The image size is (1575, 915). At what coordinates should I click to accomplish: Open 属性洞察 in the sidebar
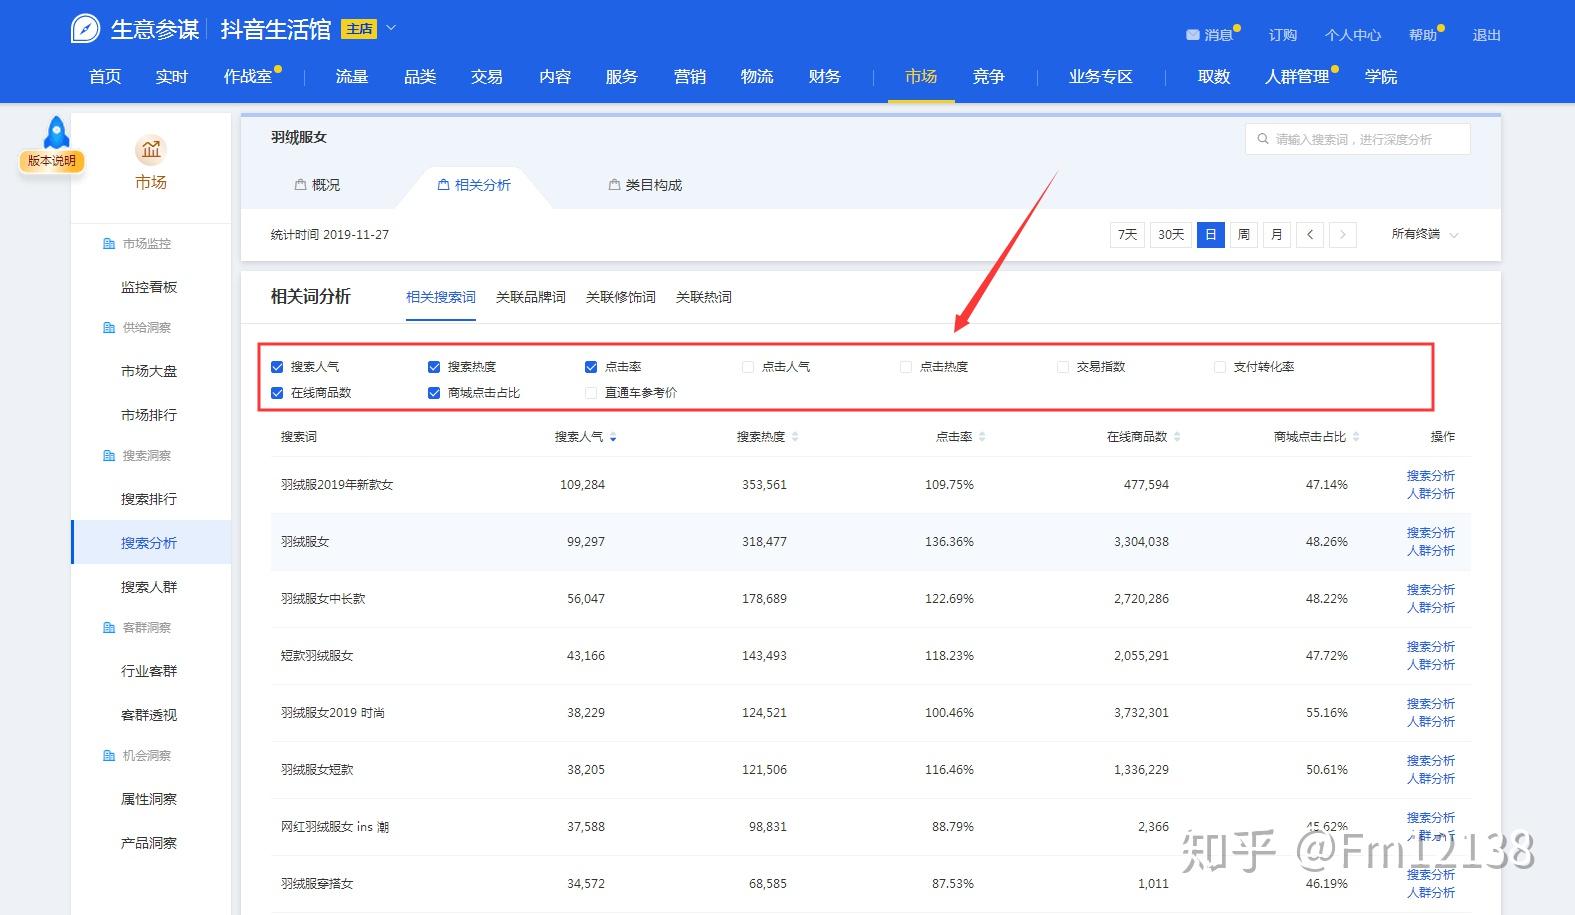coord(149,799)
